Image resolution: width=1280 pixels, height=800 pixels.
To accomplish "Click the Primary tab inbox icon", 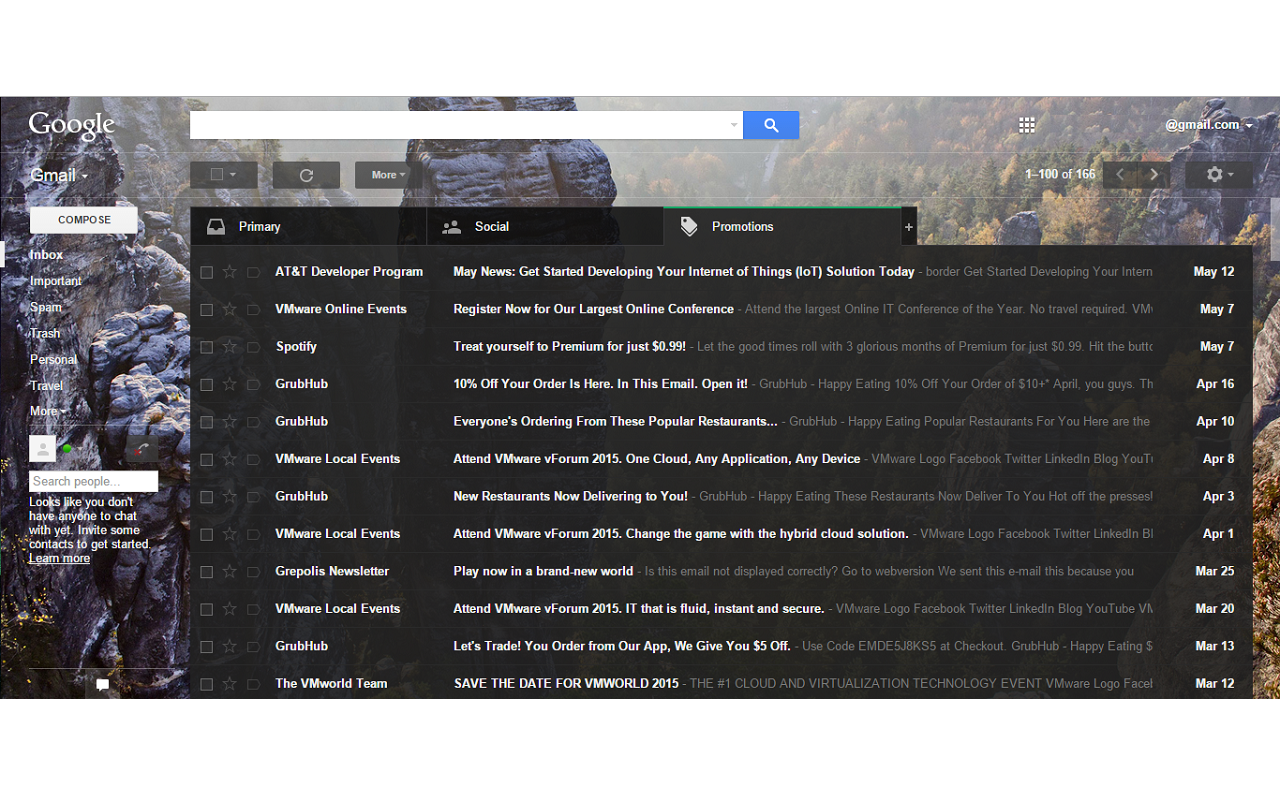I will pos(216,227).
